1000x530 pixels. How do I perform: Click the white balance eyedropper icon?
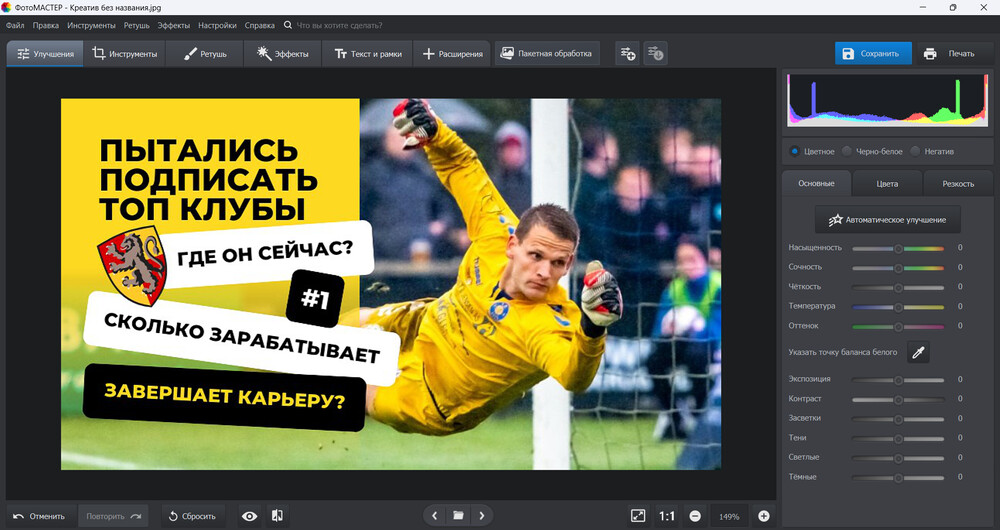point(917,352)
